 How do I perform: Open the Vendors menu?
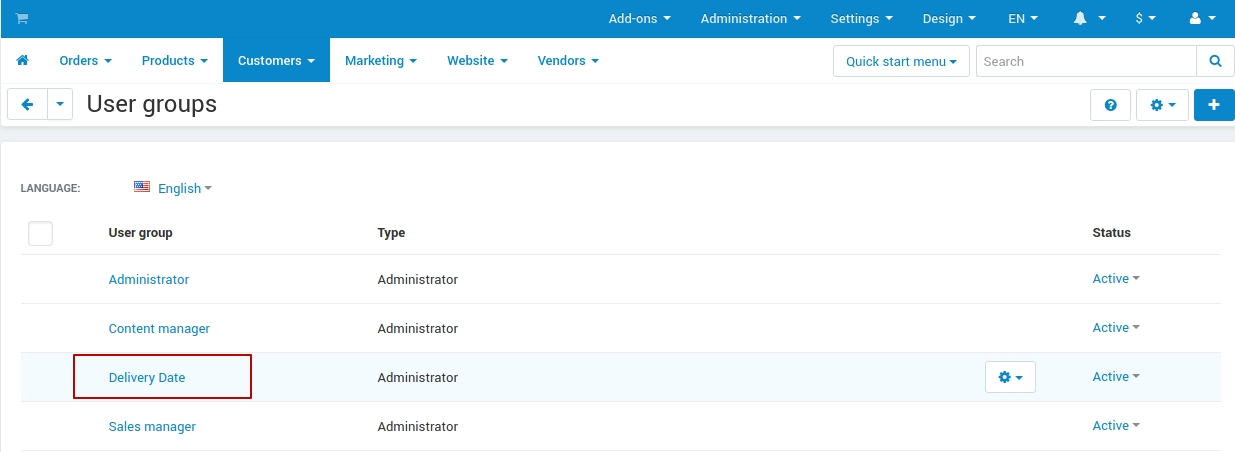[x=568, y=61]
